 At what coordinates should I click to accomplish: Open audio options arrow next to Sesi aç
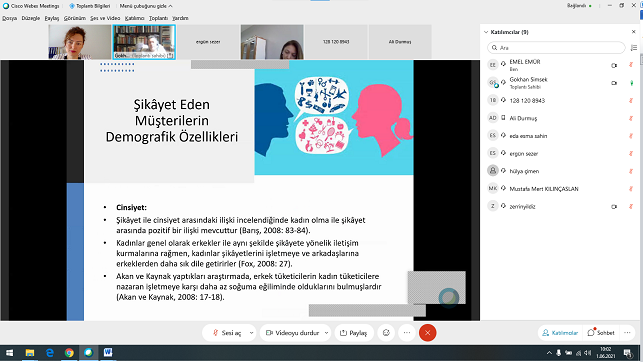[251, 333]
